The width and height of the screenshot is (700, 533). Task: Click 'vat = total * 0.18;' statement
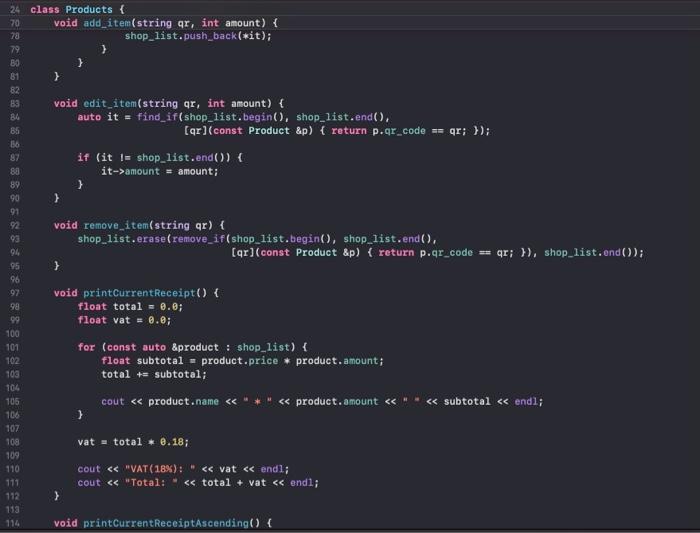click(133, 442)
